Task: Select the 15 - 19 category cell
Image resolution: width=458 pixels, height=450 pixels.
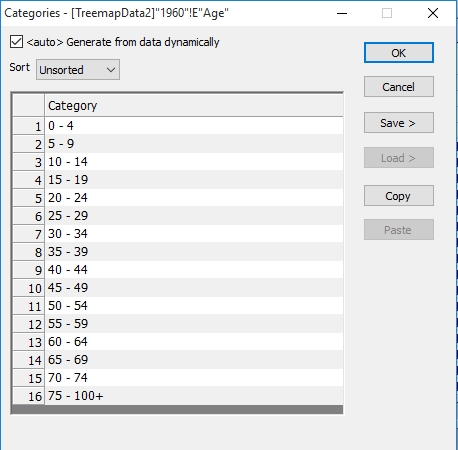Action: tap(194, 180)
